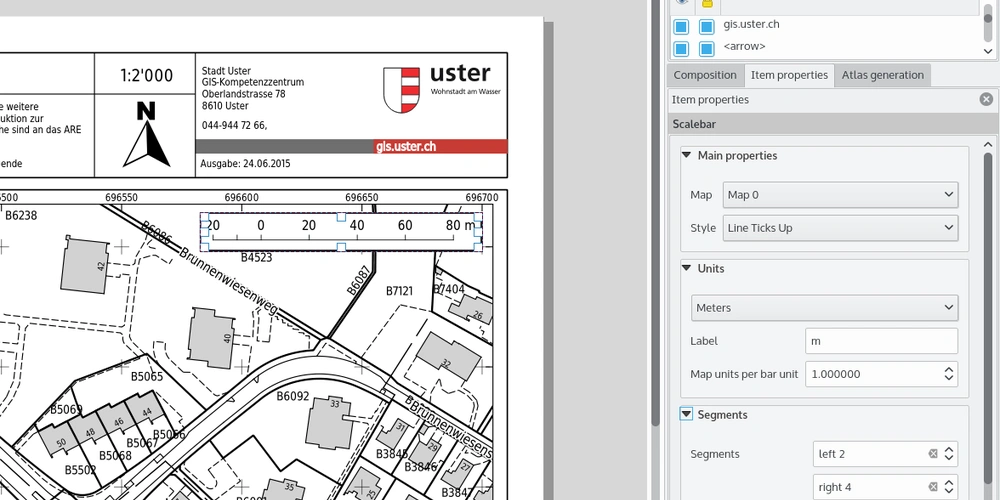Click the Label input field containing m
The width and height of the screenshot is (1000, 500).
tap(881, 341)
